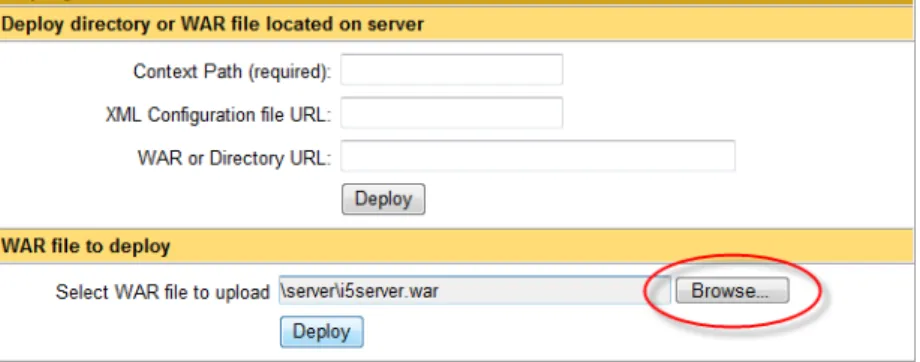Click the 'XML Configuration file URL:' label
Image resolution: width=920 pixels, height=362 pixels.
click(x=219, y=114)
